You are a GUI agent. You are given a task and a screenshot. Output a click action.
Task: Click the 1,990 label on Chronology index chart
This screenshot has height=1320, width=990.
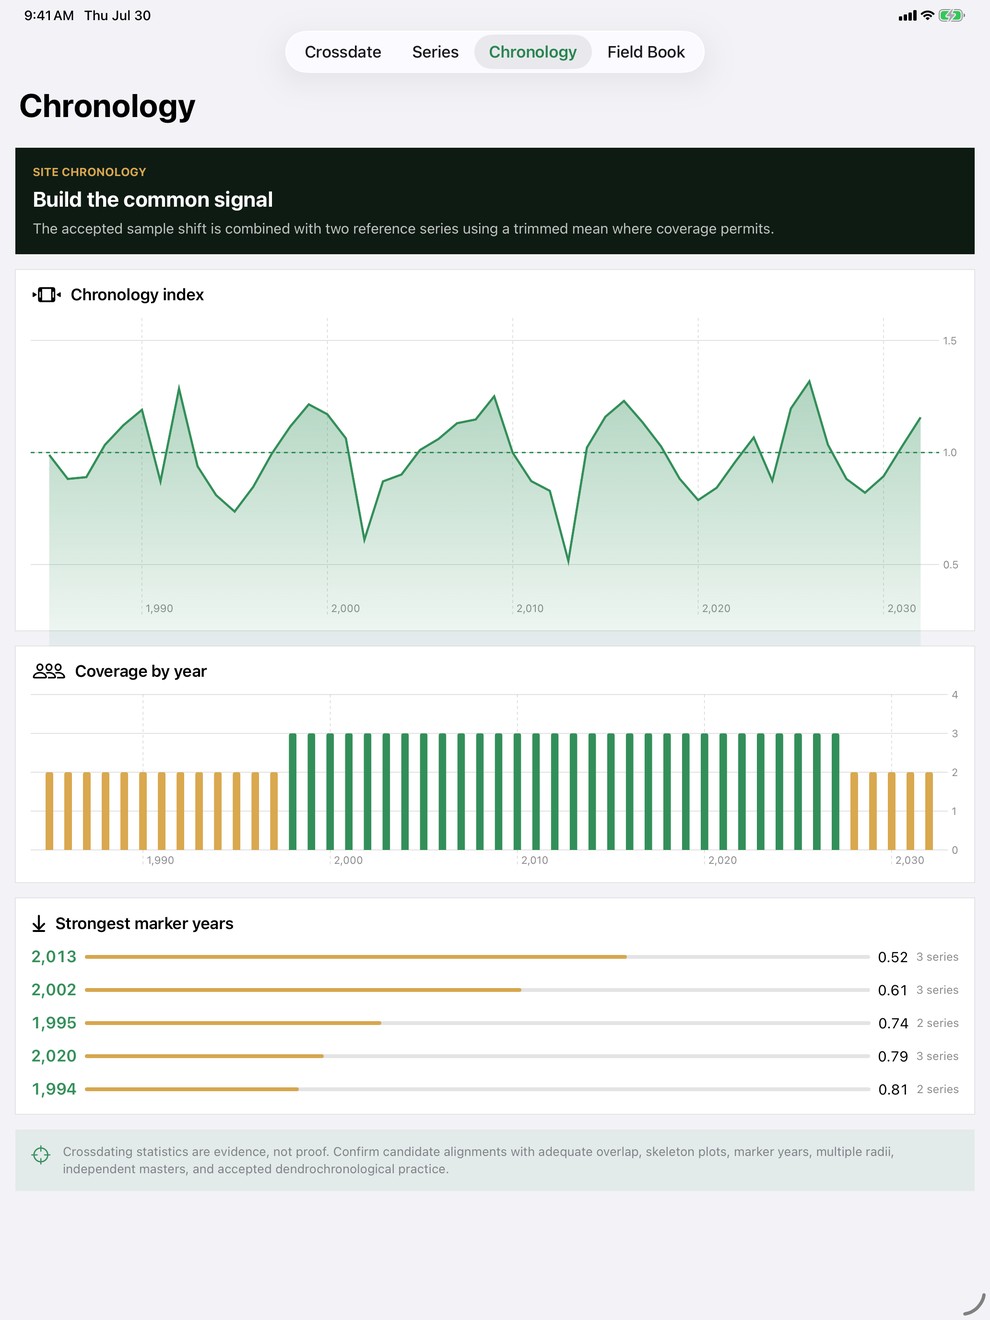click(159, 608)
